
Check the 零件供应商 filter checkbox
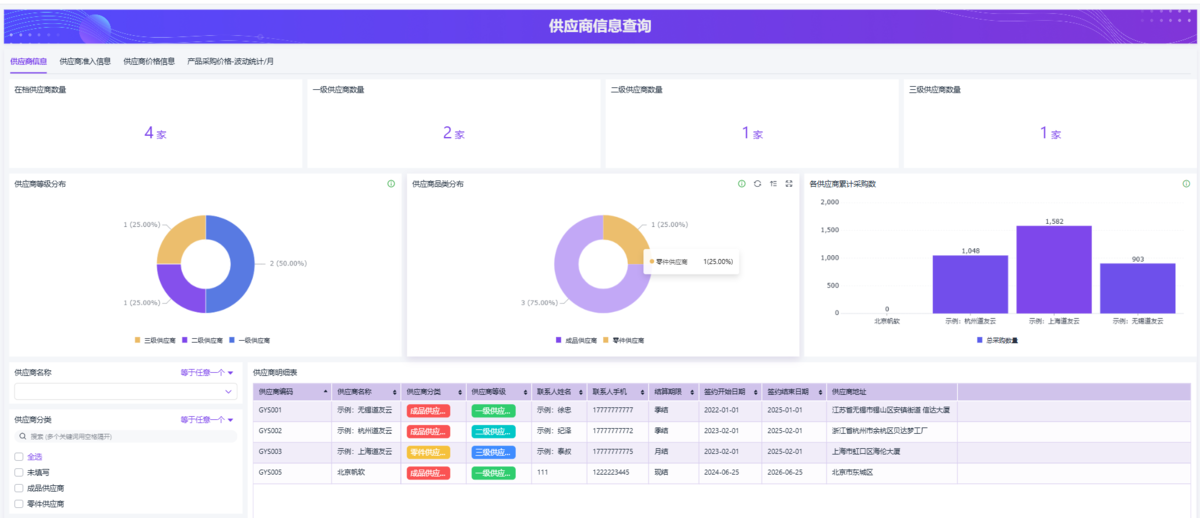coord(19,505)
